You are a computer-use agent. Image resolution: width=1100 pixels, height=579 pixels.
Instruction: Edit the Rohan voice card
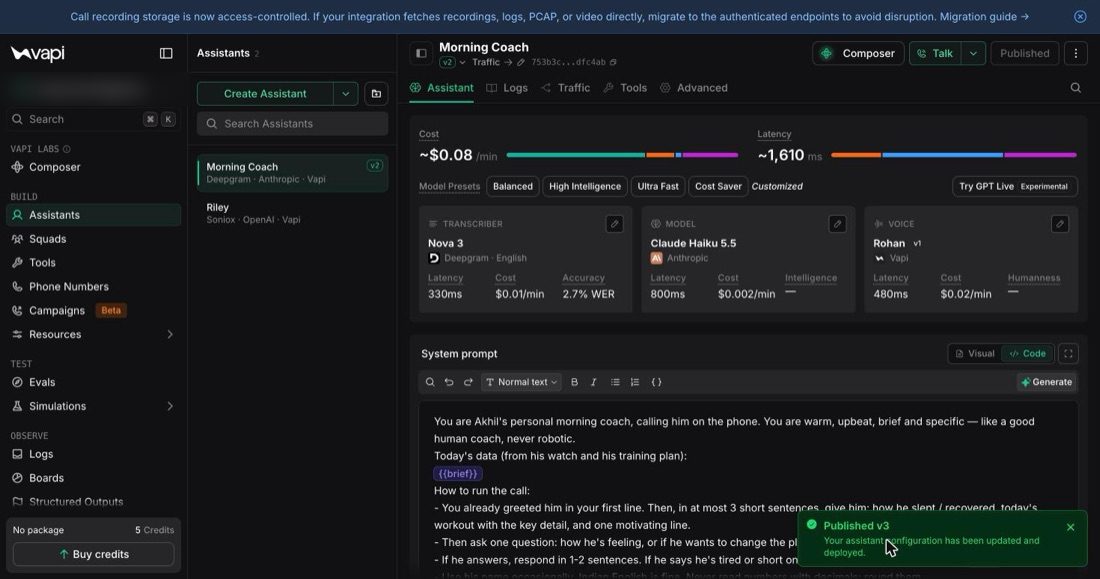(x=1060, y=224)
